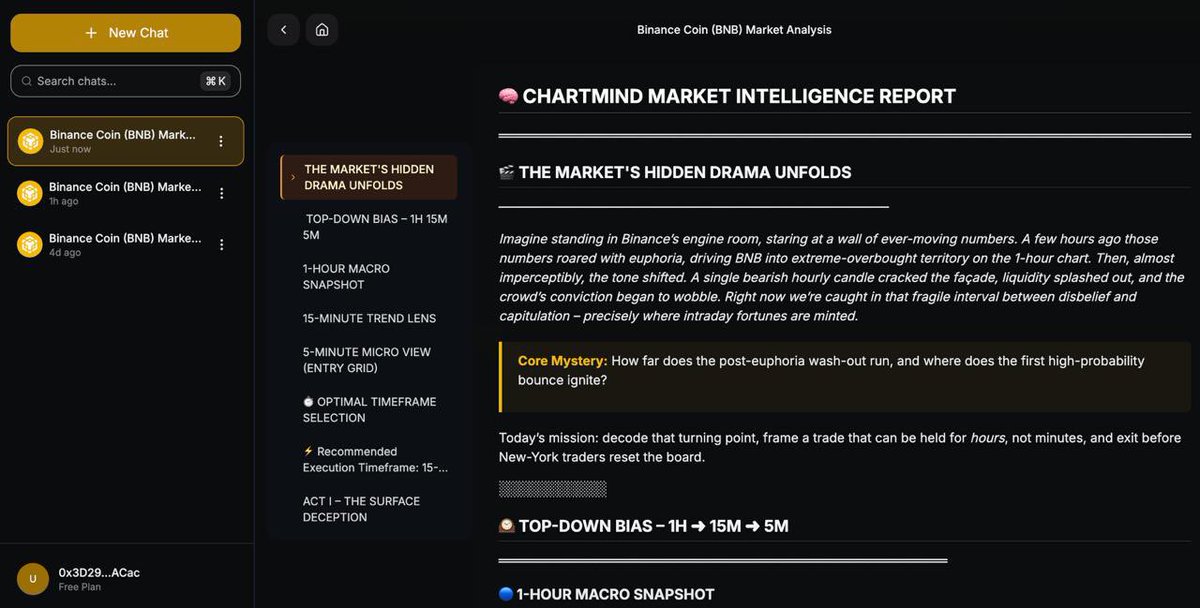
Task: Click the BNB coin icon of Just now chat
Action: [x=30, y=141]
